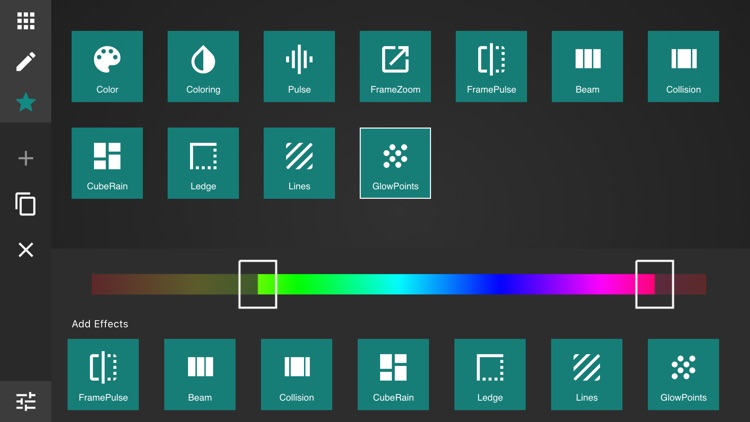Select Collision tile in top grid

(x=684, y=67)
